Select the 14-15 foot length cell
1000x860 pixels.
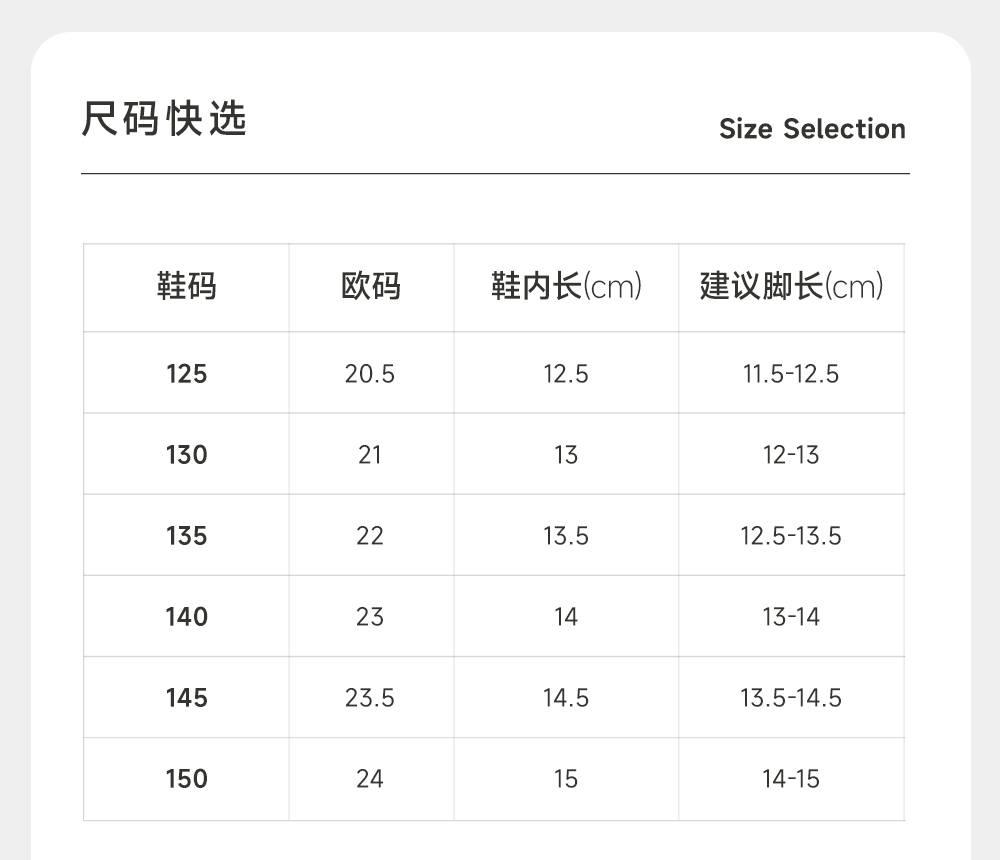(791, 779)
